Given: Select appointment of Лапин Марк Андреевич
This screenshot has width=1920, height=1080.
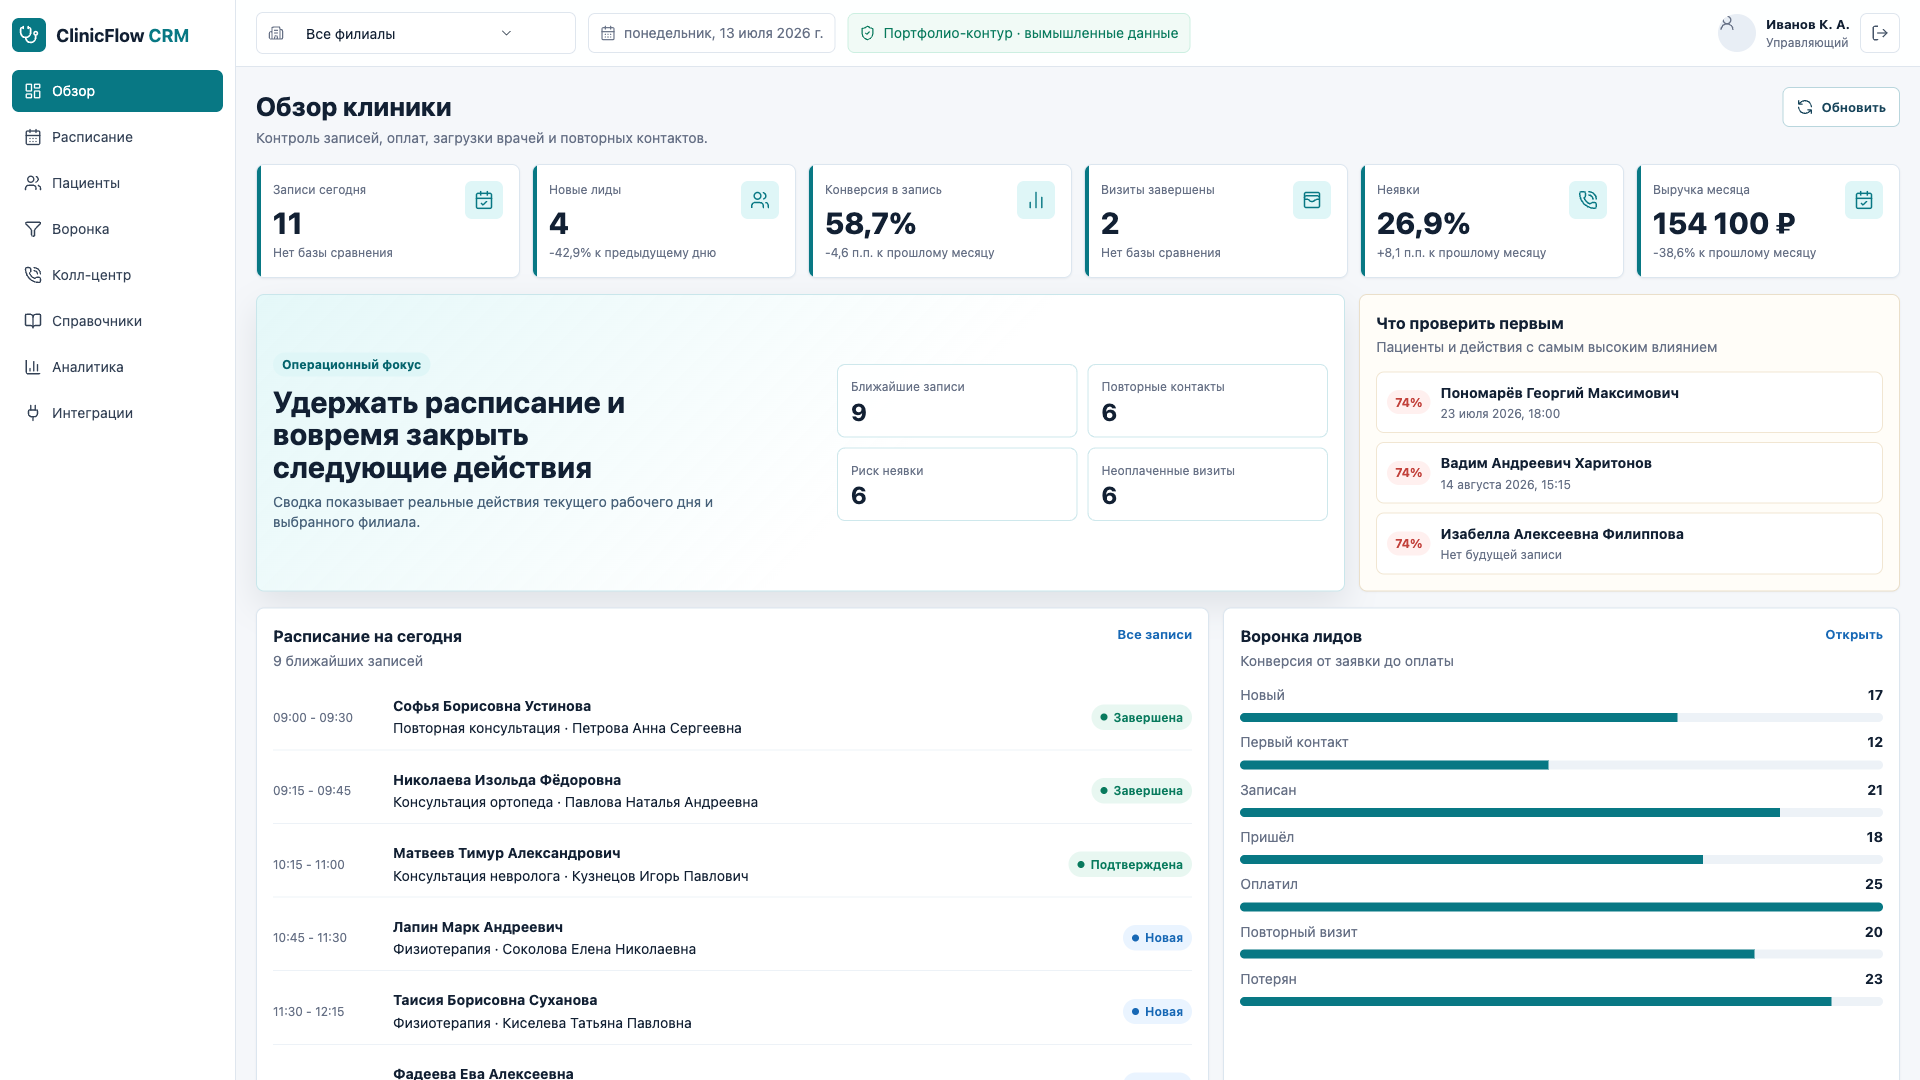Looking at the screenshot, I should 732,938.
